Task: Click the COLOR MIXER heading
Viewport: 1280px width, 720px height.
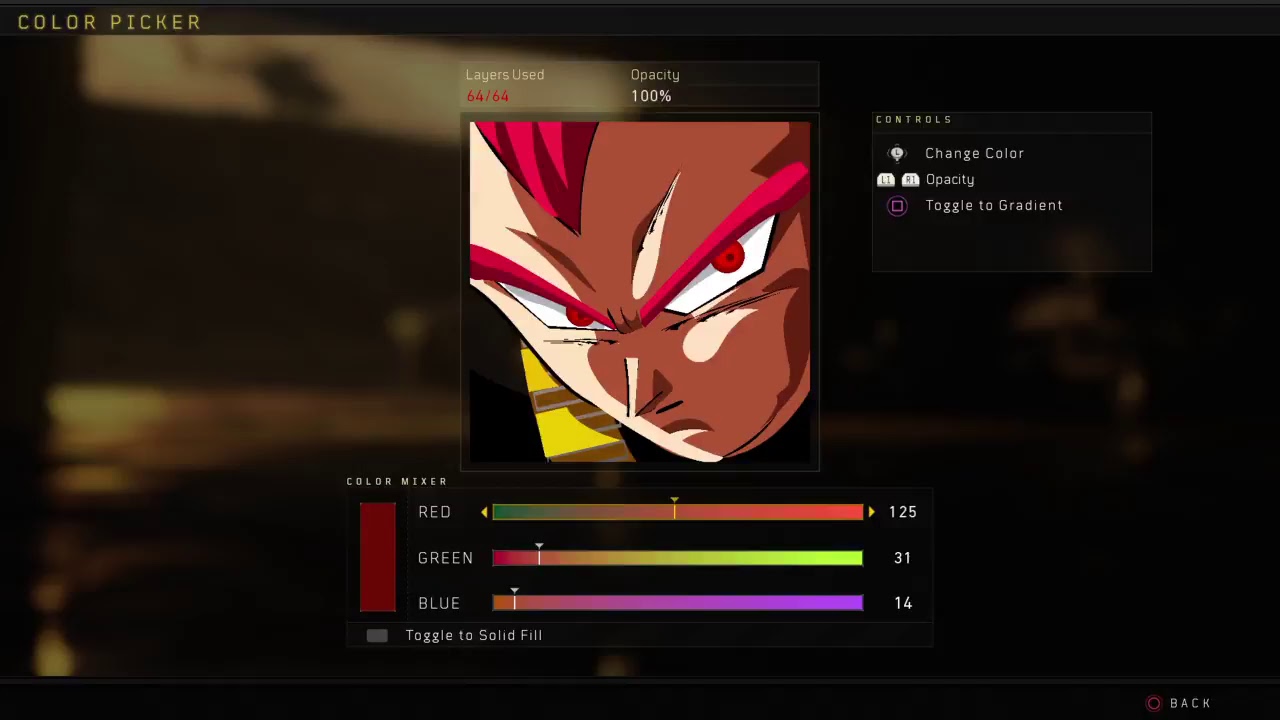Action: click(x=397, y=481)
